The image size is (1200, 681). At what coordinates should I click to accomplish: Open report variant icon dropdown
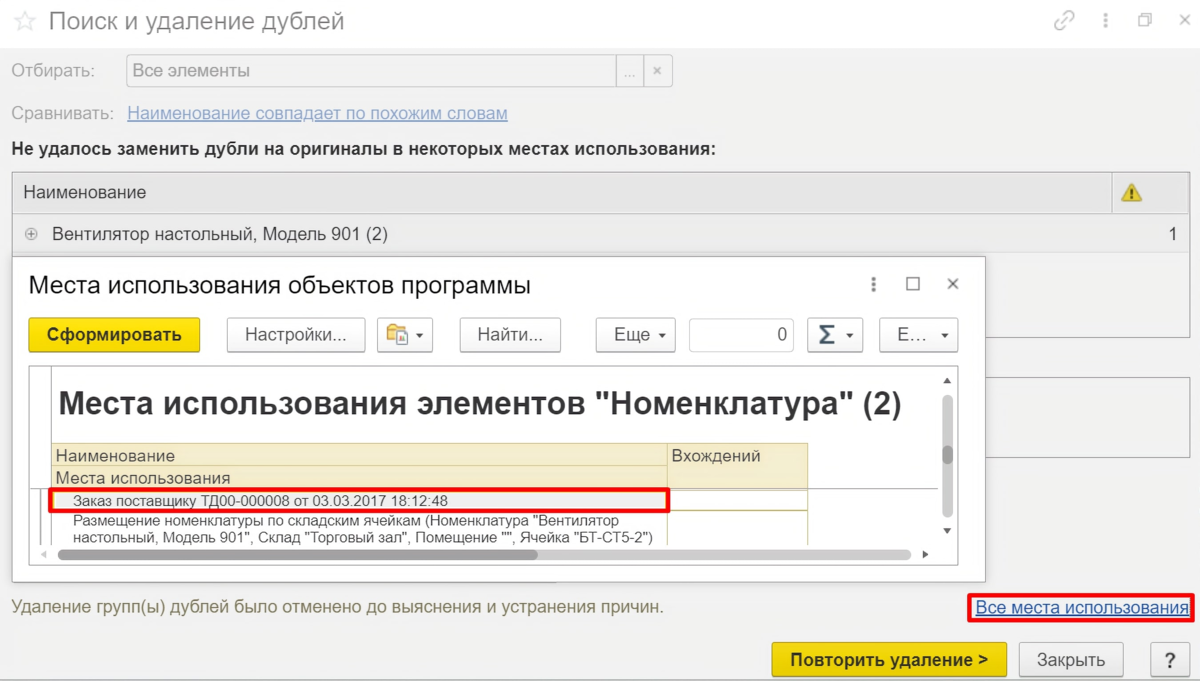coord(405,335)
